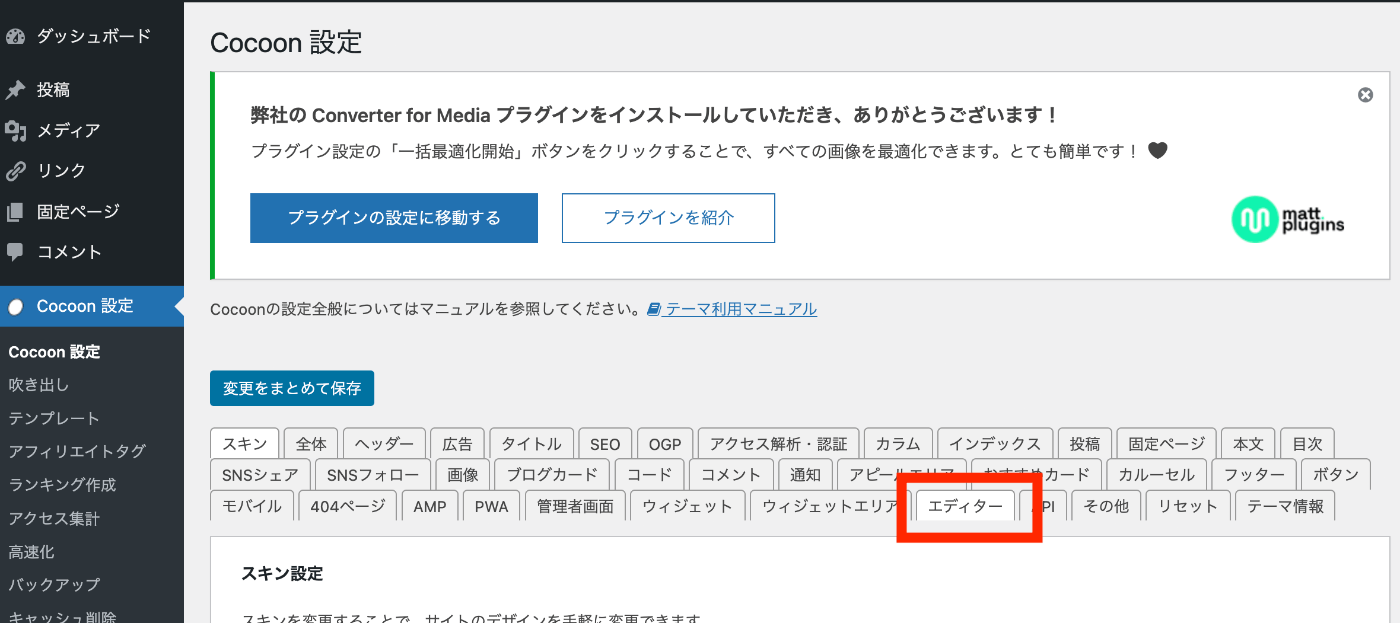Switch to アクセス解析・認証 tab

click(778, 444)
